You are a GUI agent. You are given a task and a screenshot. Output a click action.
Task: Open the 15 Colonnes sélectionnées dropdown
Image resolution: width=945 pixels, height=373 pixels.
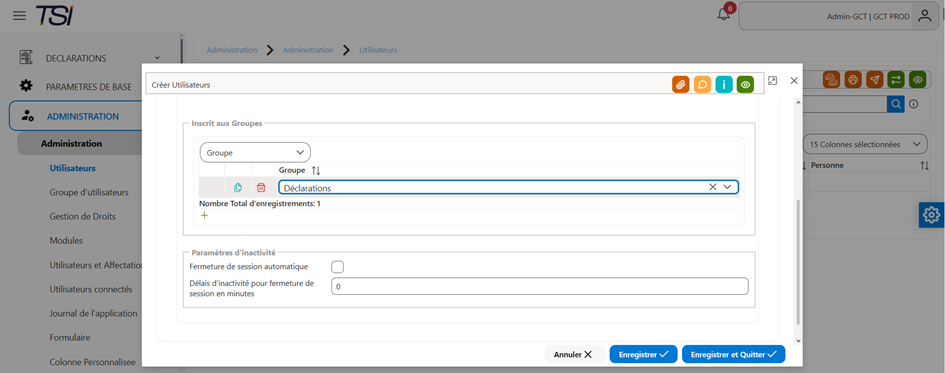pos(865,145)
